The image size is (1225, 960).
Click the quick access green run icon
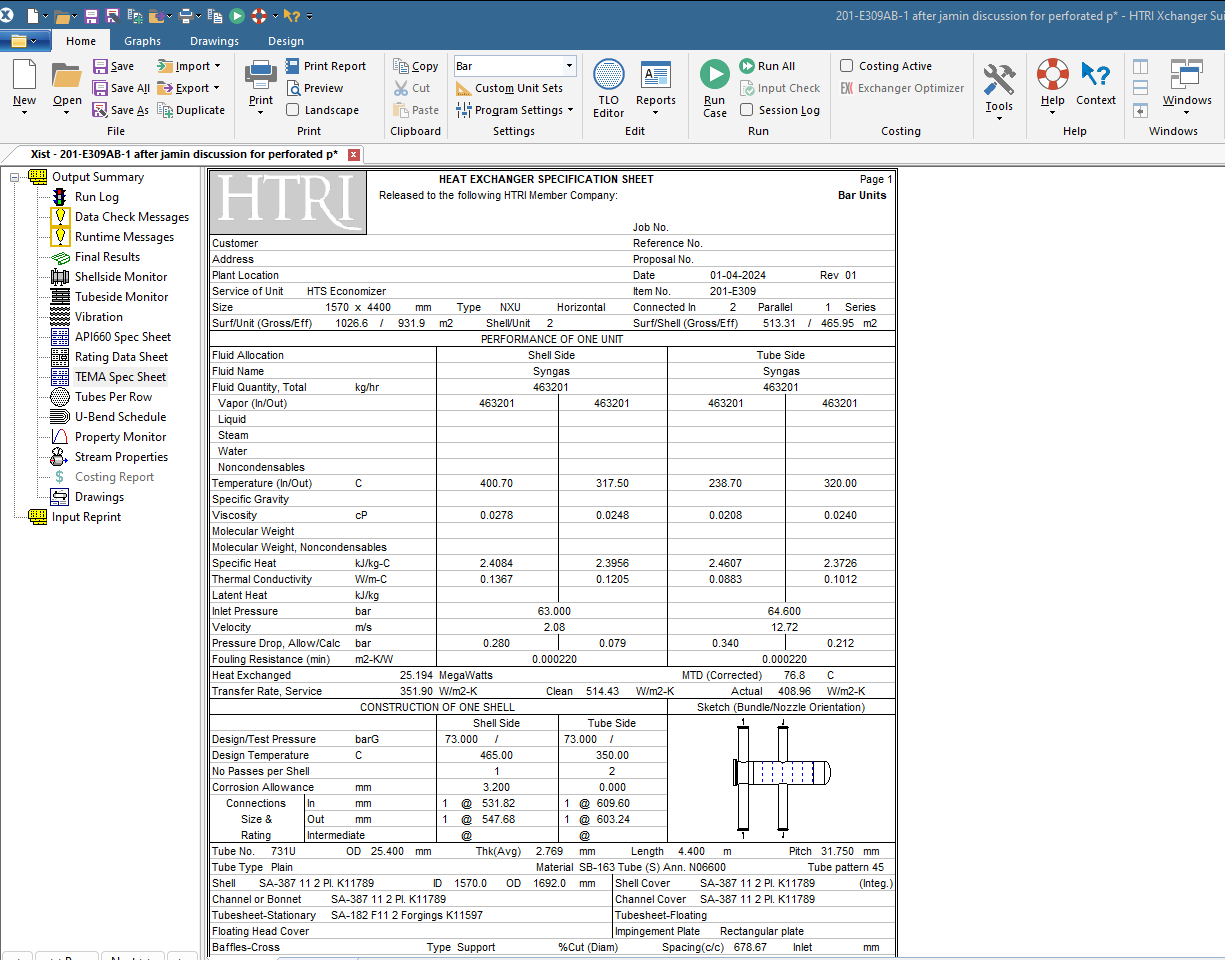pos(237,16)
